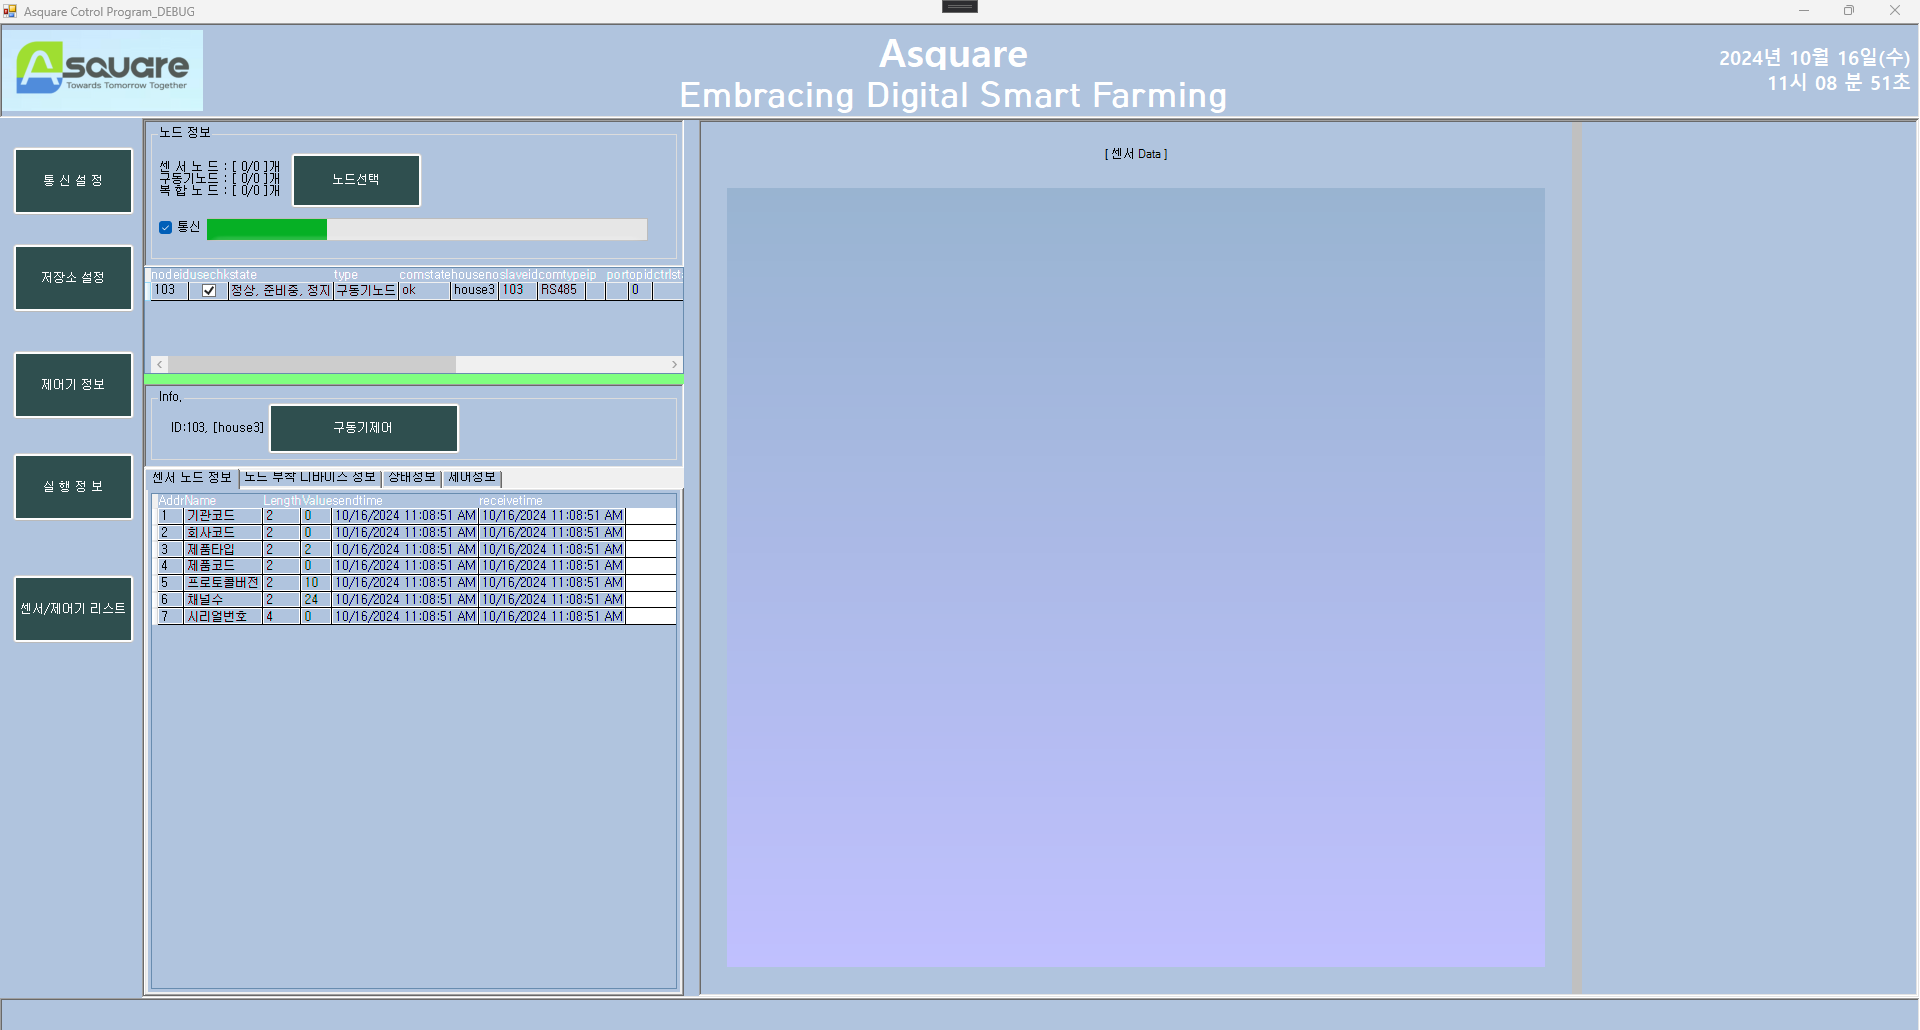
Task: Toggle the 통신 communication checkbox
Action: [x=166, y=227]
